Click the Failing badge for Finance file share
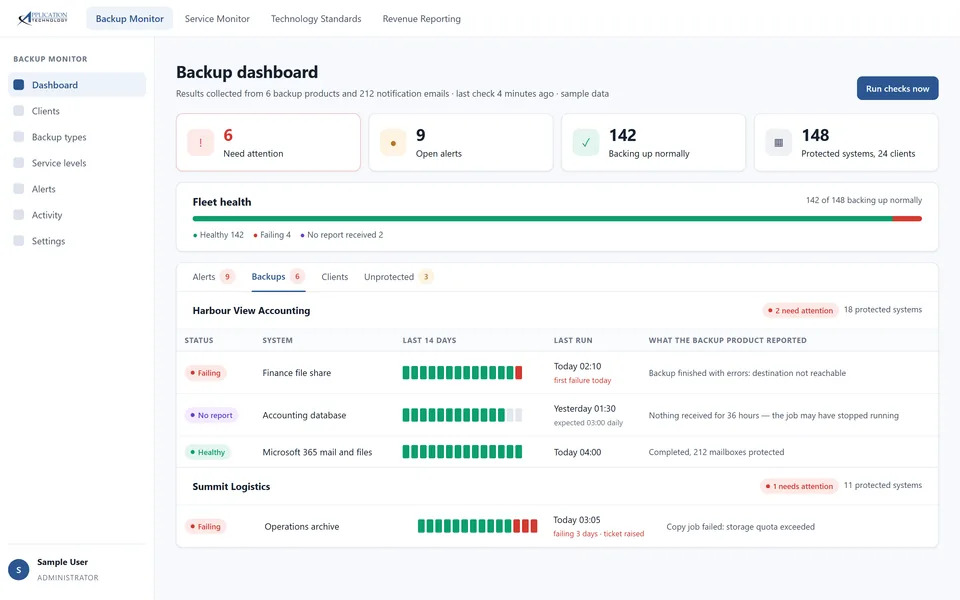 pyautogui.click(x=206, y=373)
